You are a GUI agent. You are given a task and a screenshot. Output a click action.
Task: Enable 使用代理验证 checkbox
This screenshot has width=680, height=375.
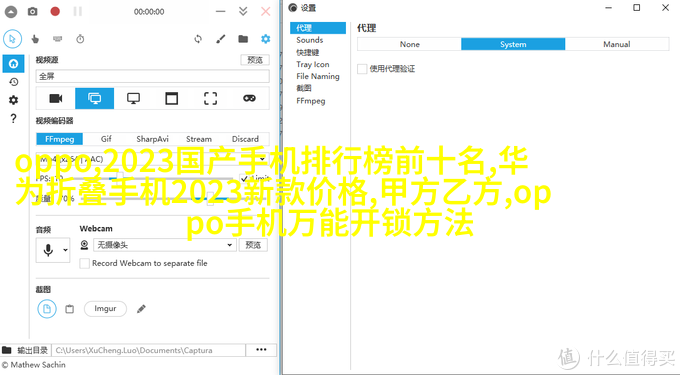(x=362, y=69)
